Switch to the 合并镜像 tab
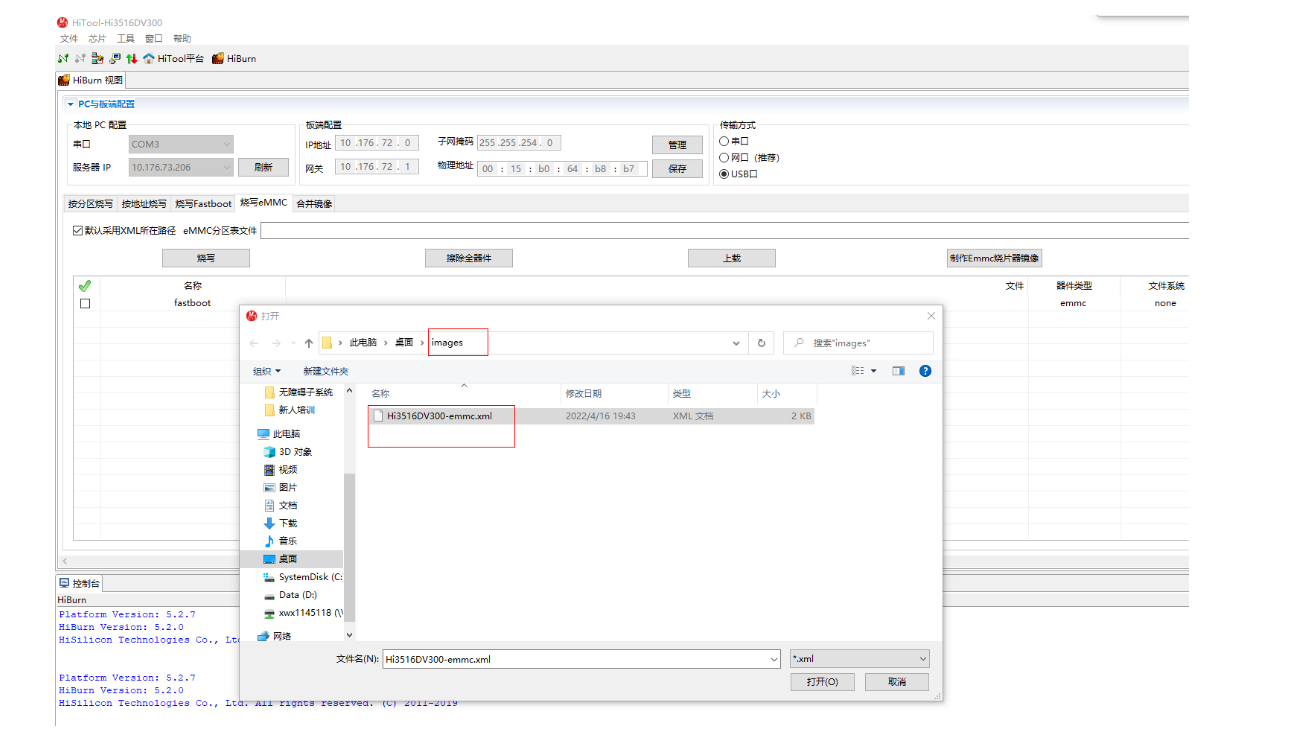This screenshot has width=1300, height=731. pyautogui.click(x=314, y=204)
